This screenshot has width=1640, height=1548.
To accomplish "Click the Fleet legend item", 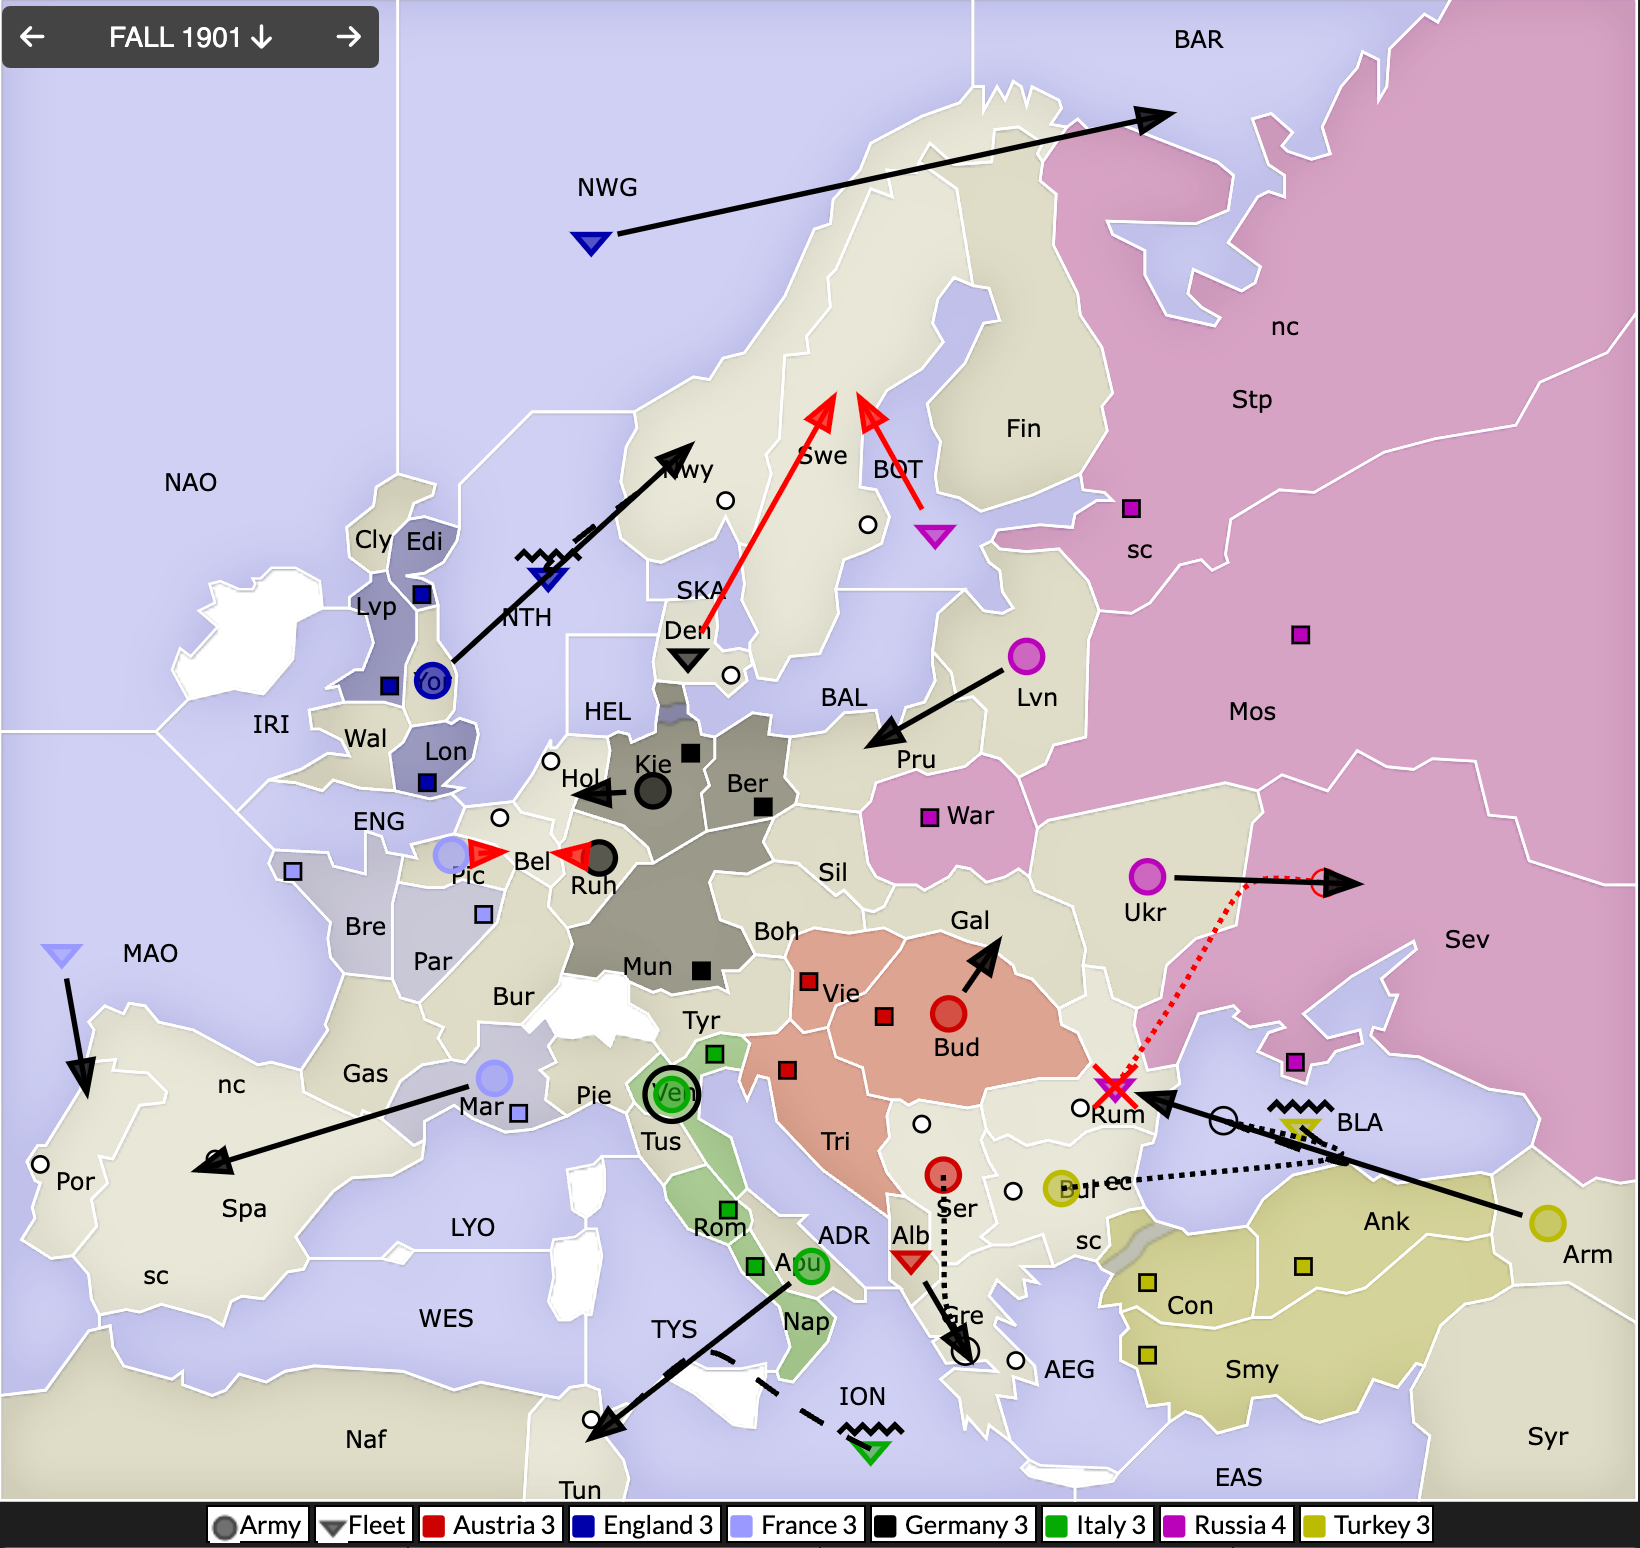I will point(363,1525).
